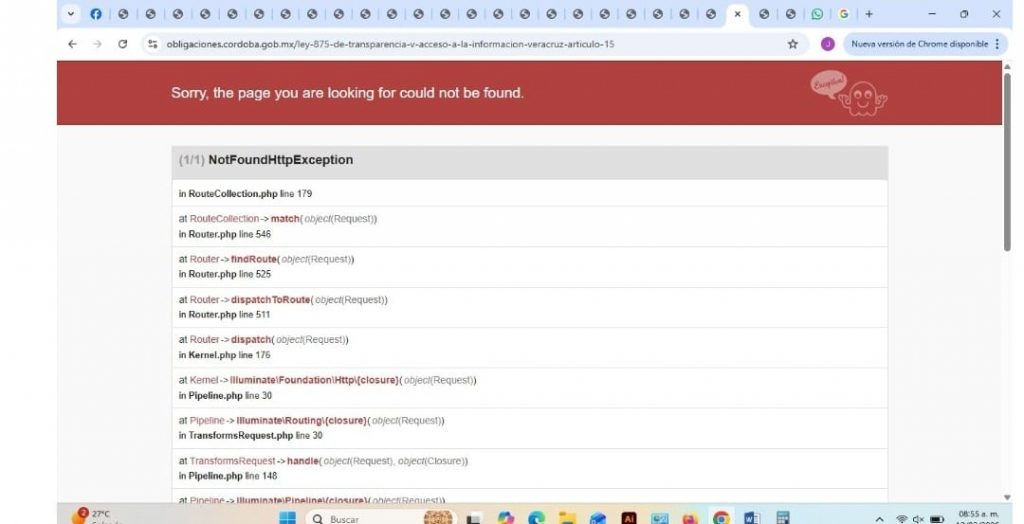Click the URL address bar field
The width and height of the screenshot is (1024, 524).
click(x=450, y=44)
